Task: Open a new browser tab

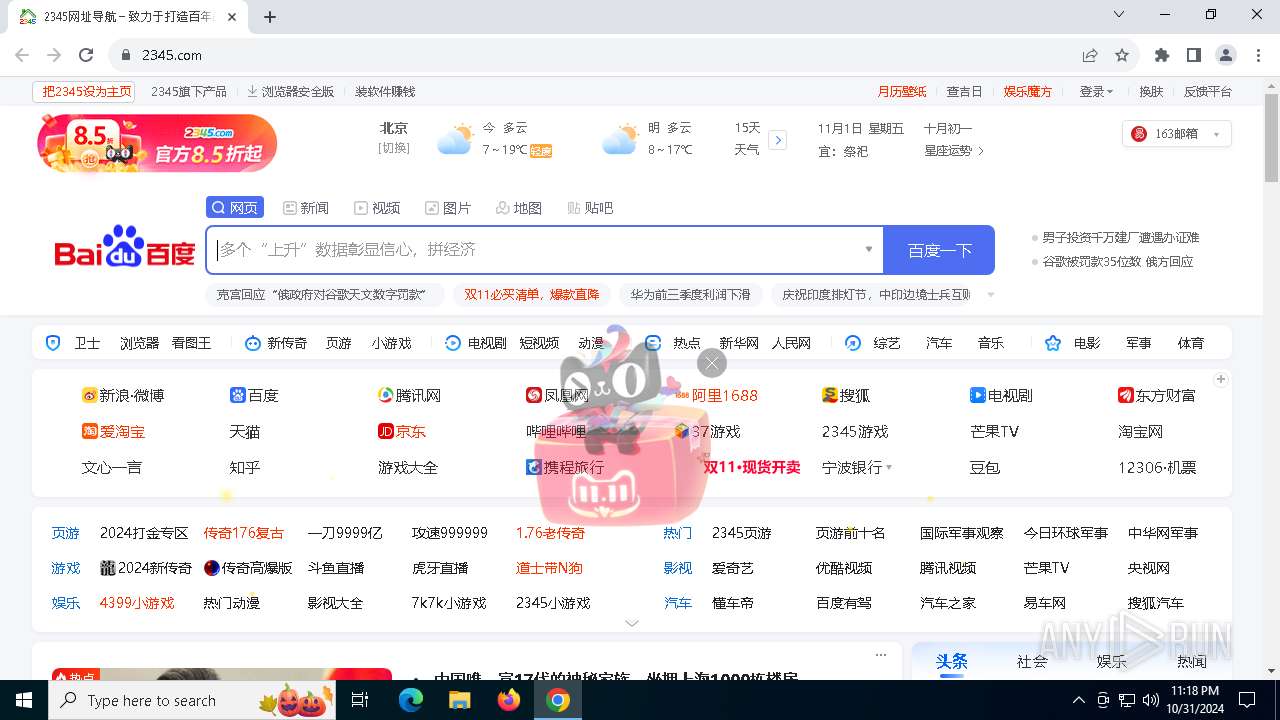Action: (x=270, y=16)
